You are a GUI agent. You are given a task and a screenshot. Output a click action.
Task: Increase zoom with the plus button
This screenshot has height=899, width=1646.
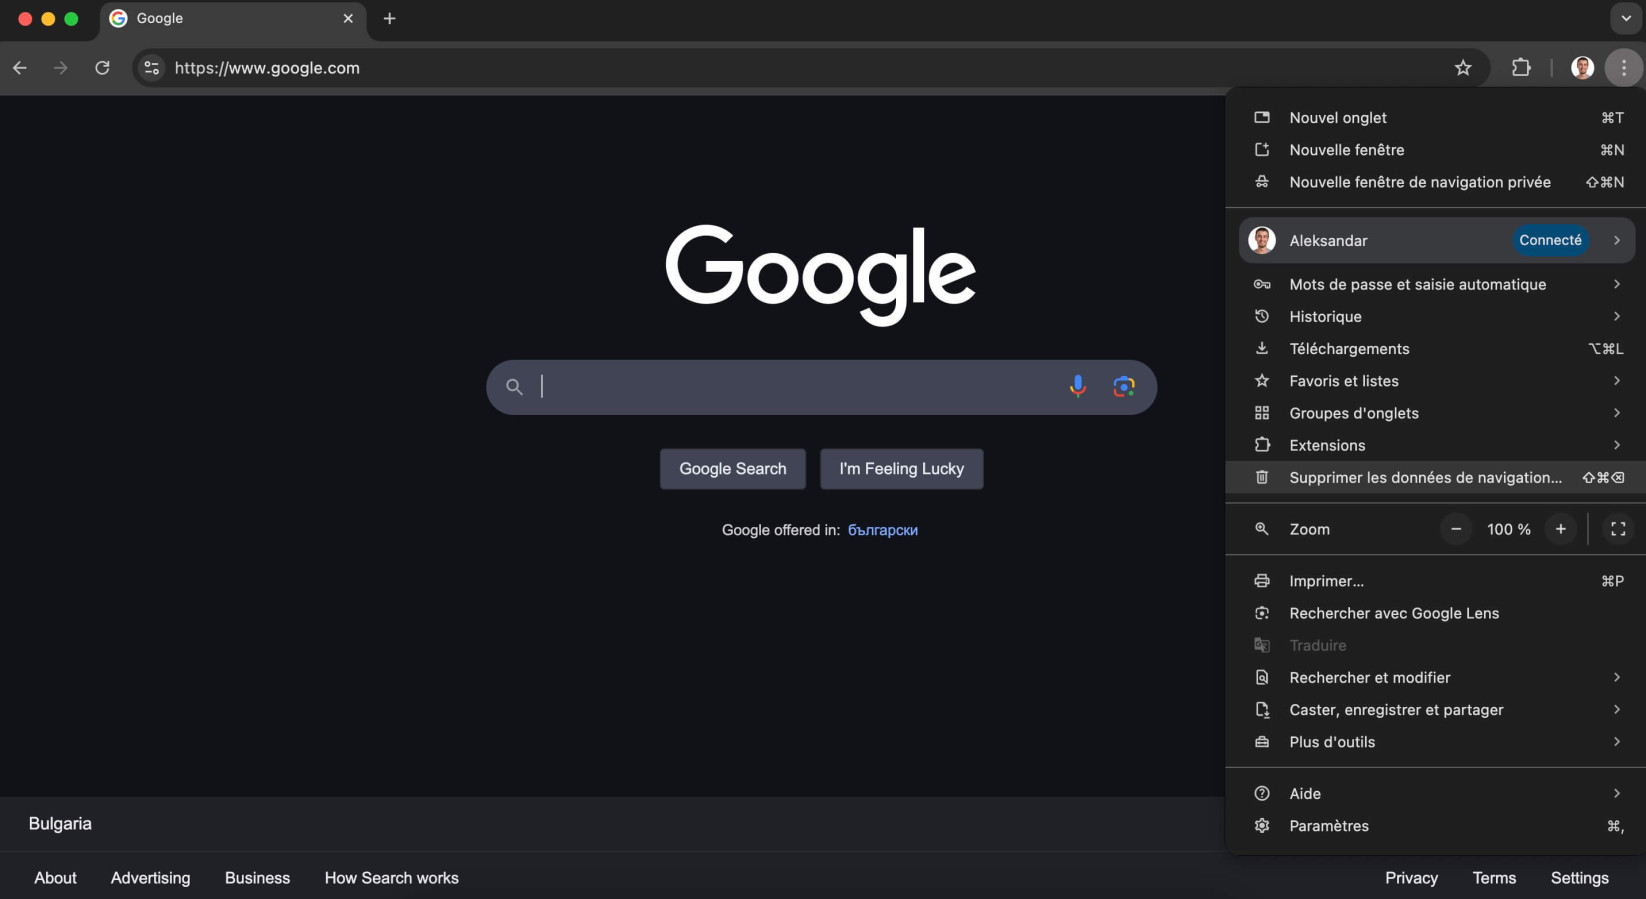pyautogui.click(x=1560, y=529)
